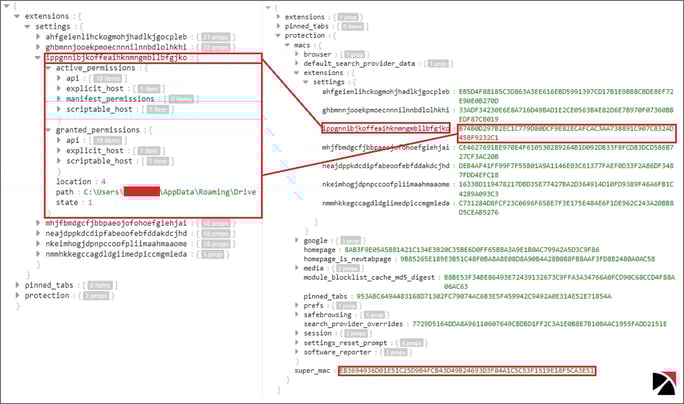
Task: Expand the software_reporter node
Action: [x=299, y=354]
